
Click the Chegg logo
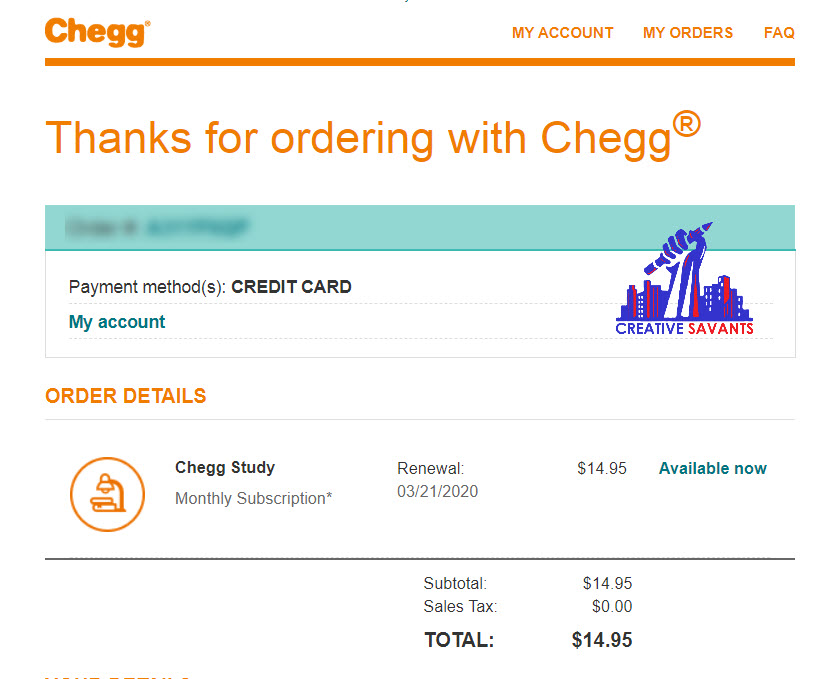[x=96, y=32]
